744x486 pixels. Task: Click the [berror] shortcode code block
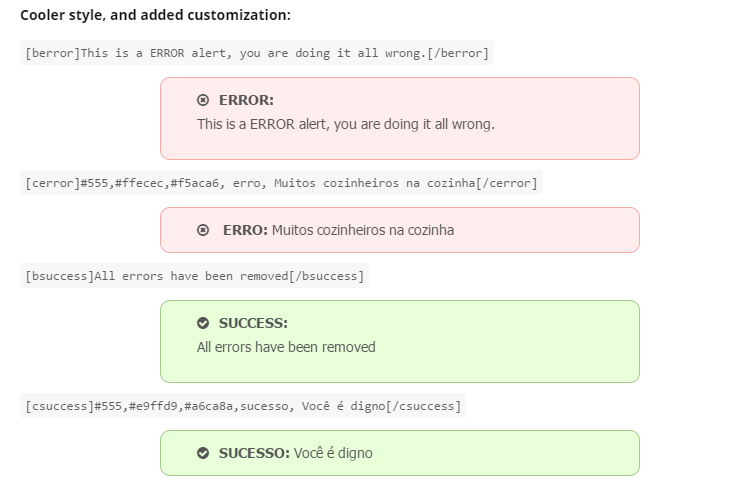(x=257, y=53)
